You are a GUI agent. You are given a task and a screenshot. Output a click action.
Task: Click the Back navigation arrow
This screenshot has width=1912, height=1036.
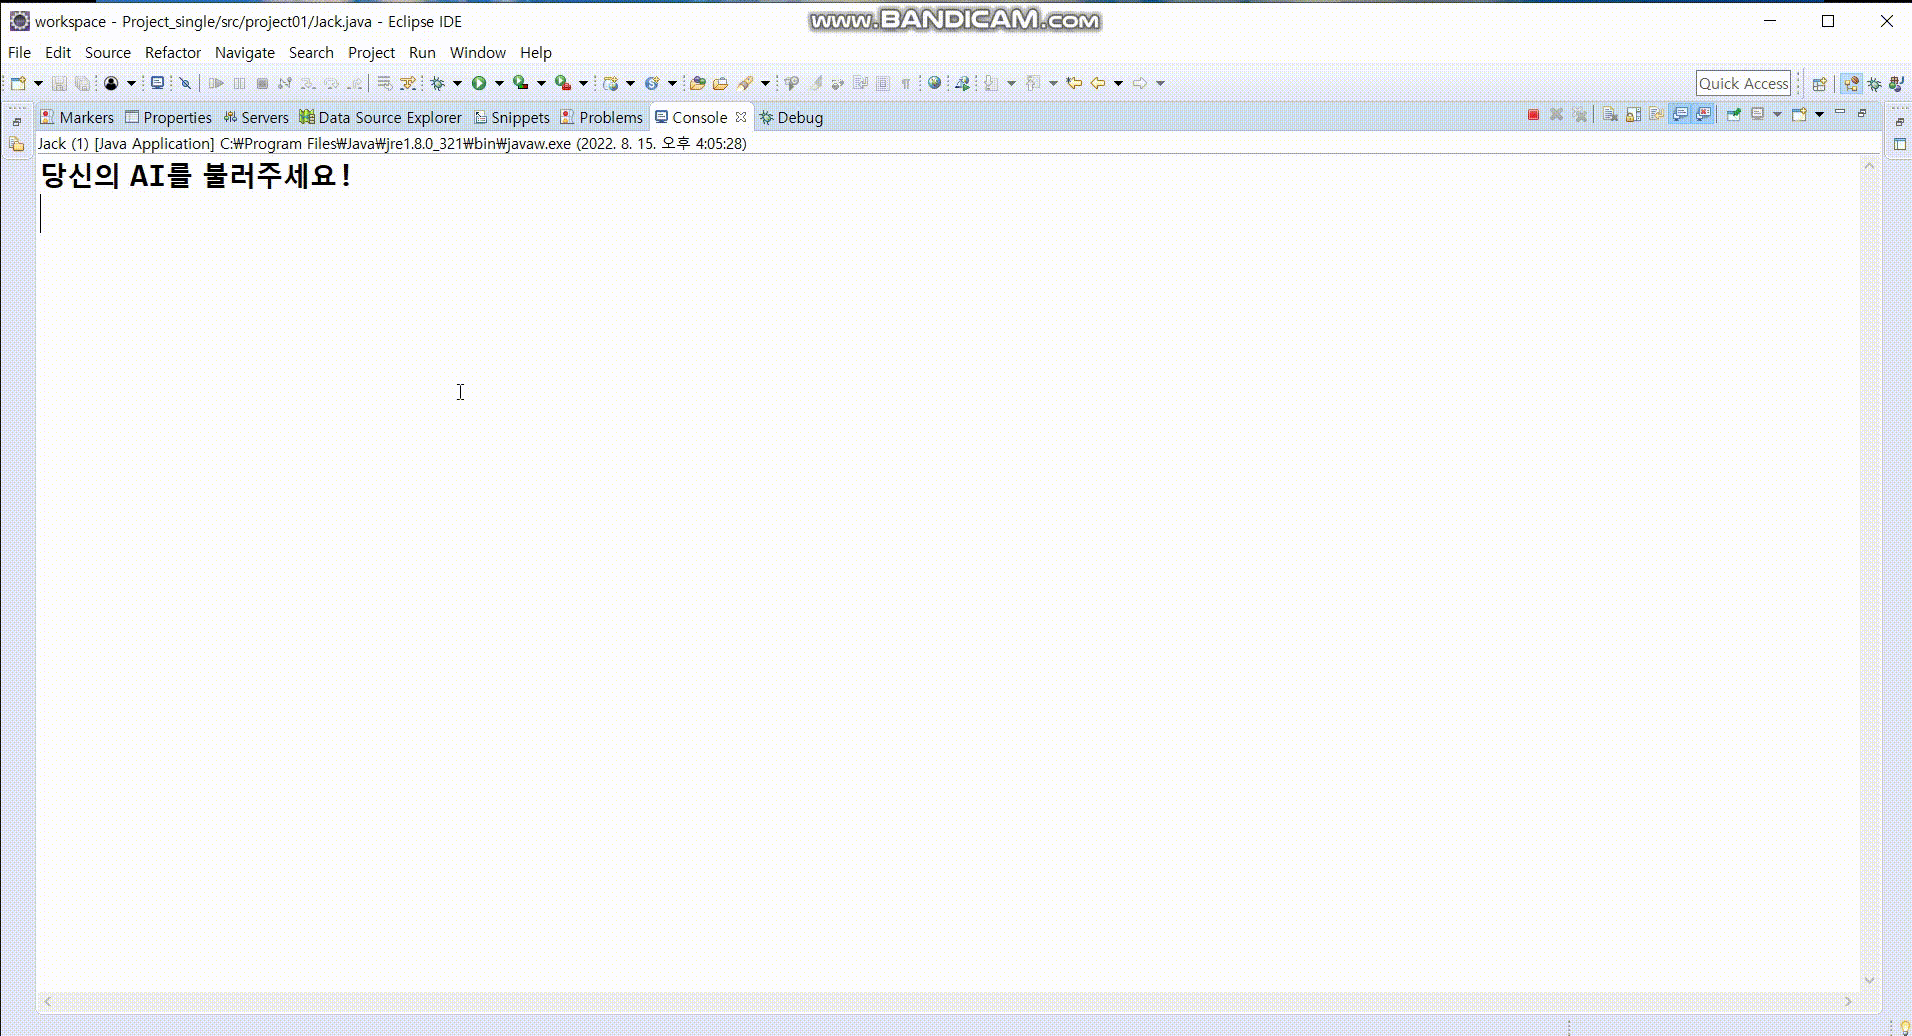1098,83
